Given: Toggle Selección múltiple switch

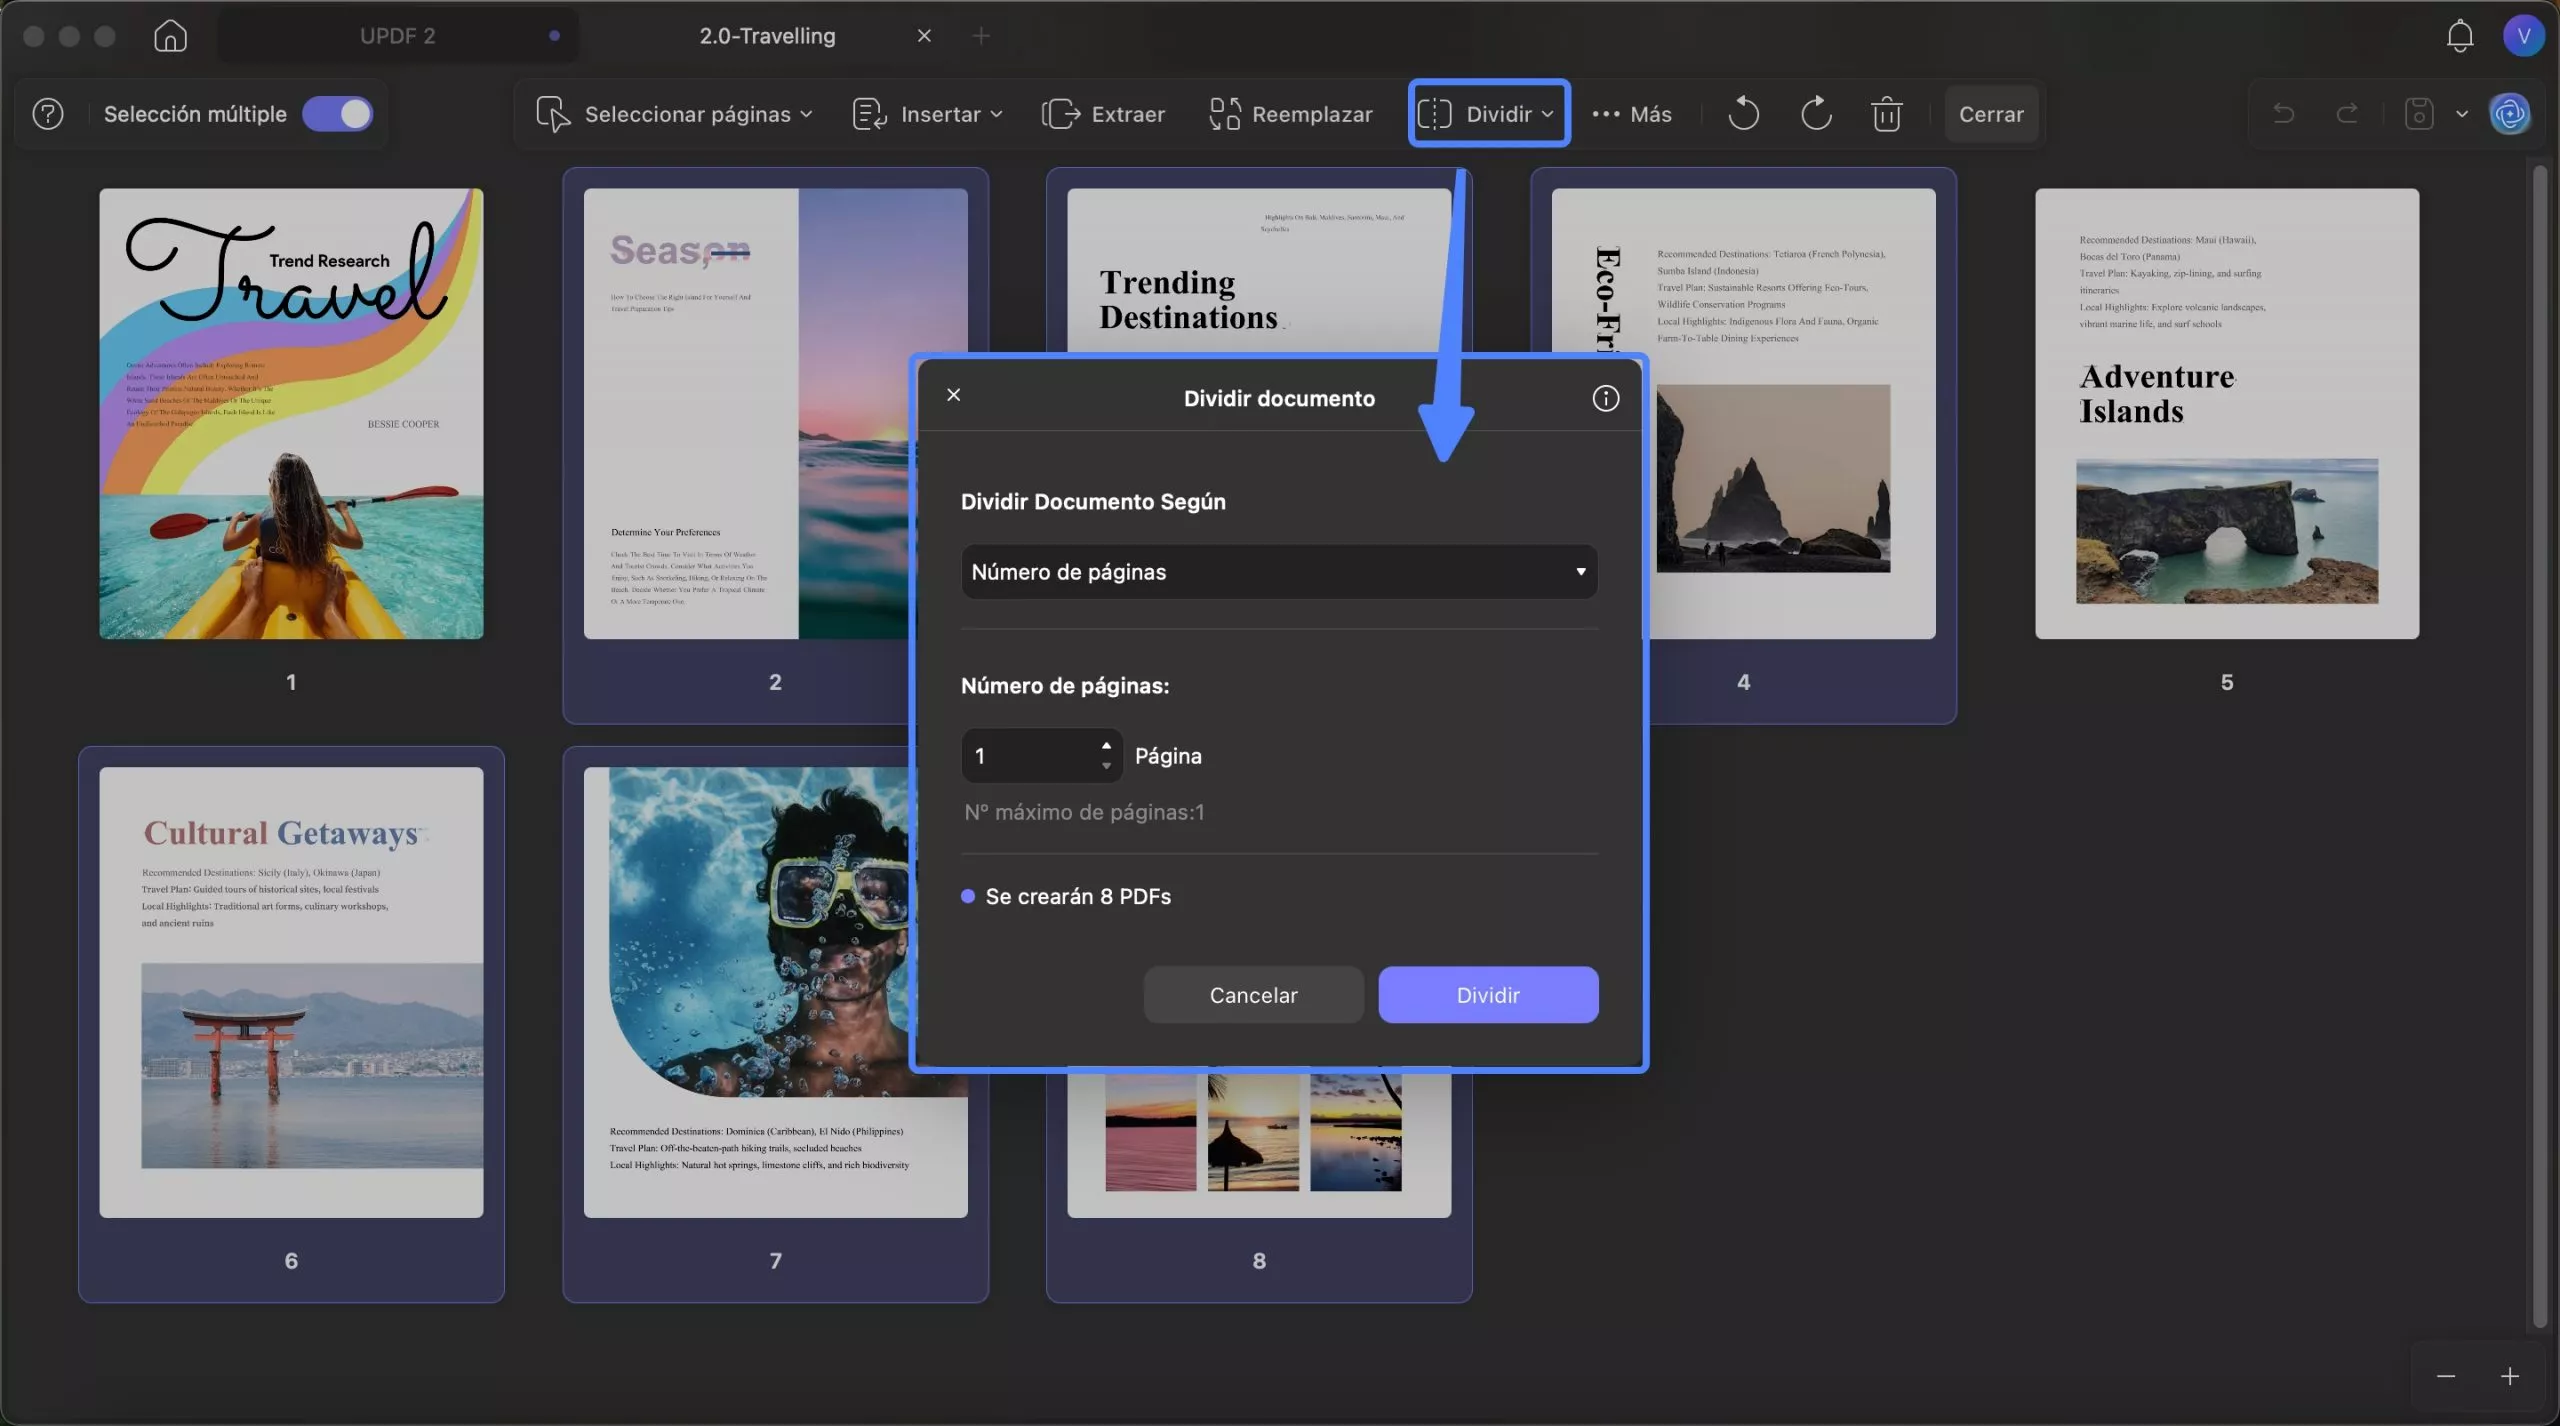Looking at the screenshot, I should [x=338, y=114].
